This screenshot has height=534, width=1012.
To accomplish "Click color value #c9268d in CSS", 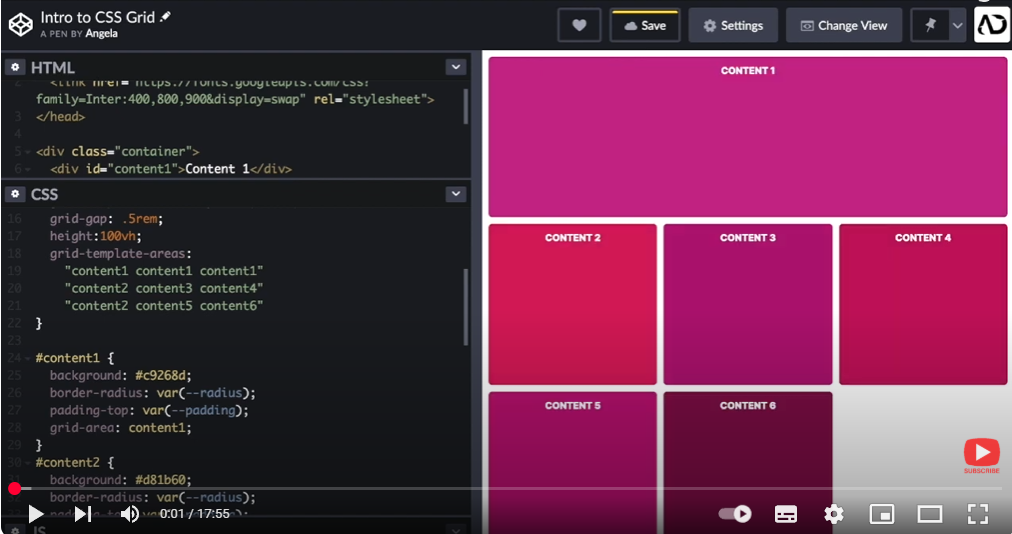I will coord(163,375).
